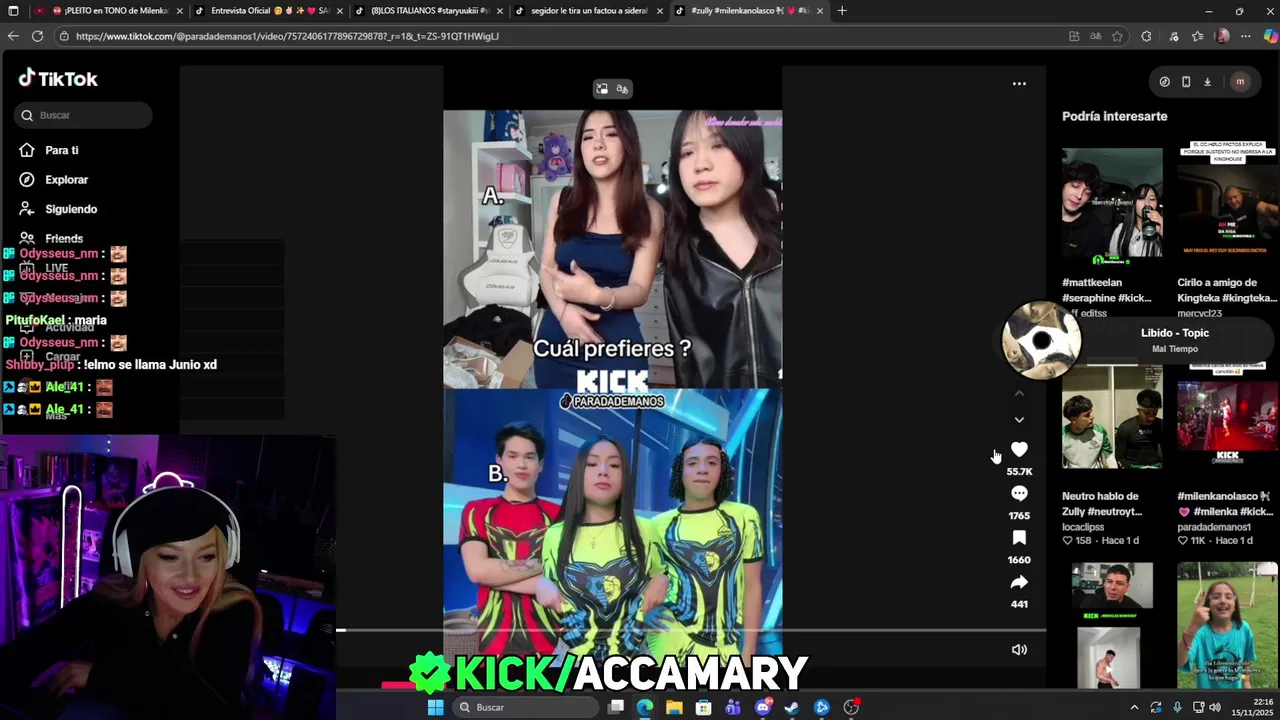1280x720 pixels.
Task: Open File Explorer from the taskbar
Action: tap(674, 707)
